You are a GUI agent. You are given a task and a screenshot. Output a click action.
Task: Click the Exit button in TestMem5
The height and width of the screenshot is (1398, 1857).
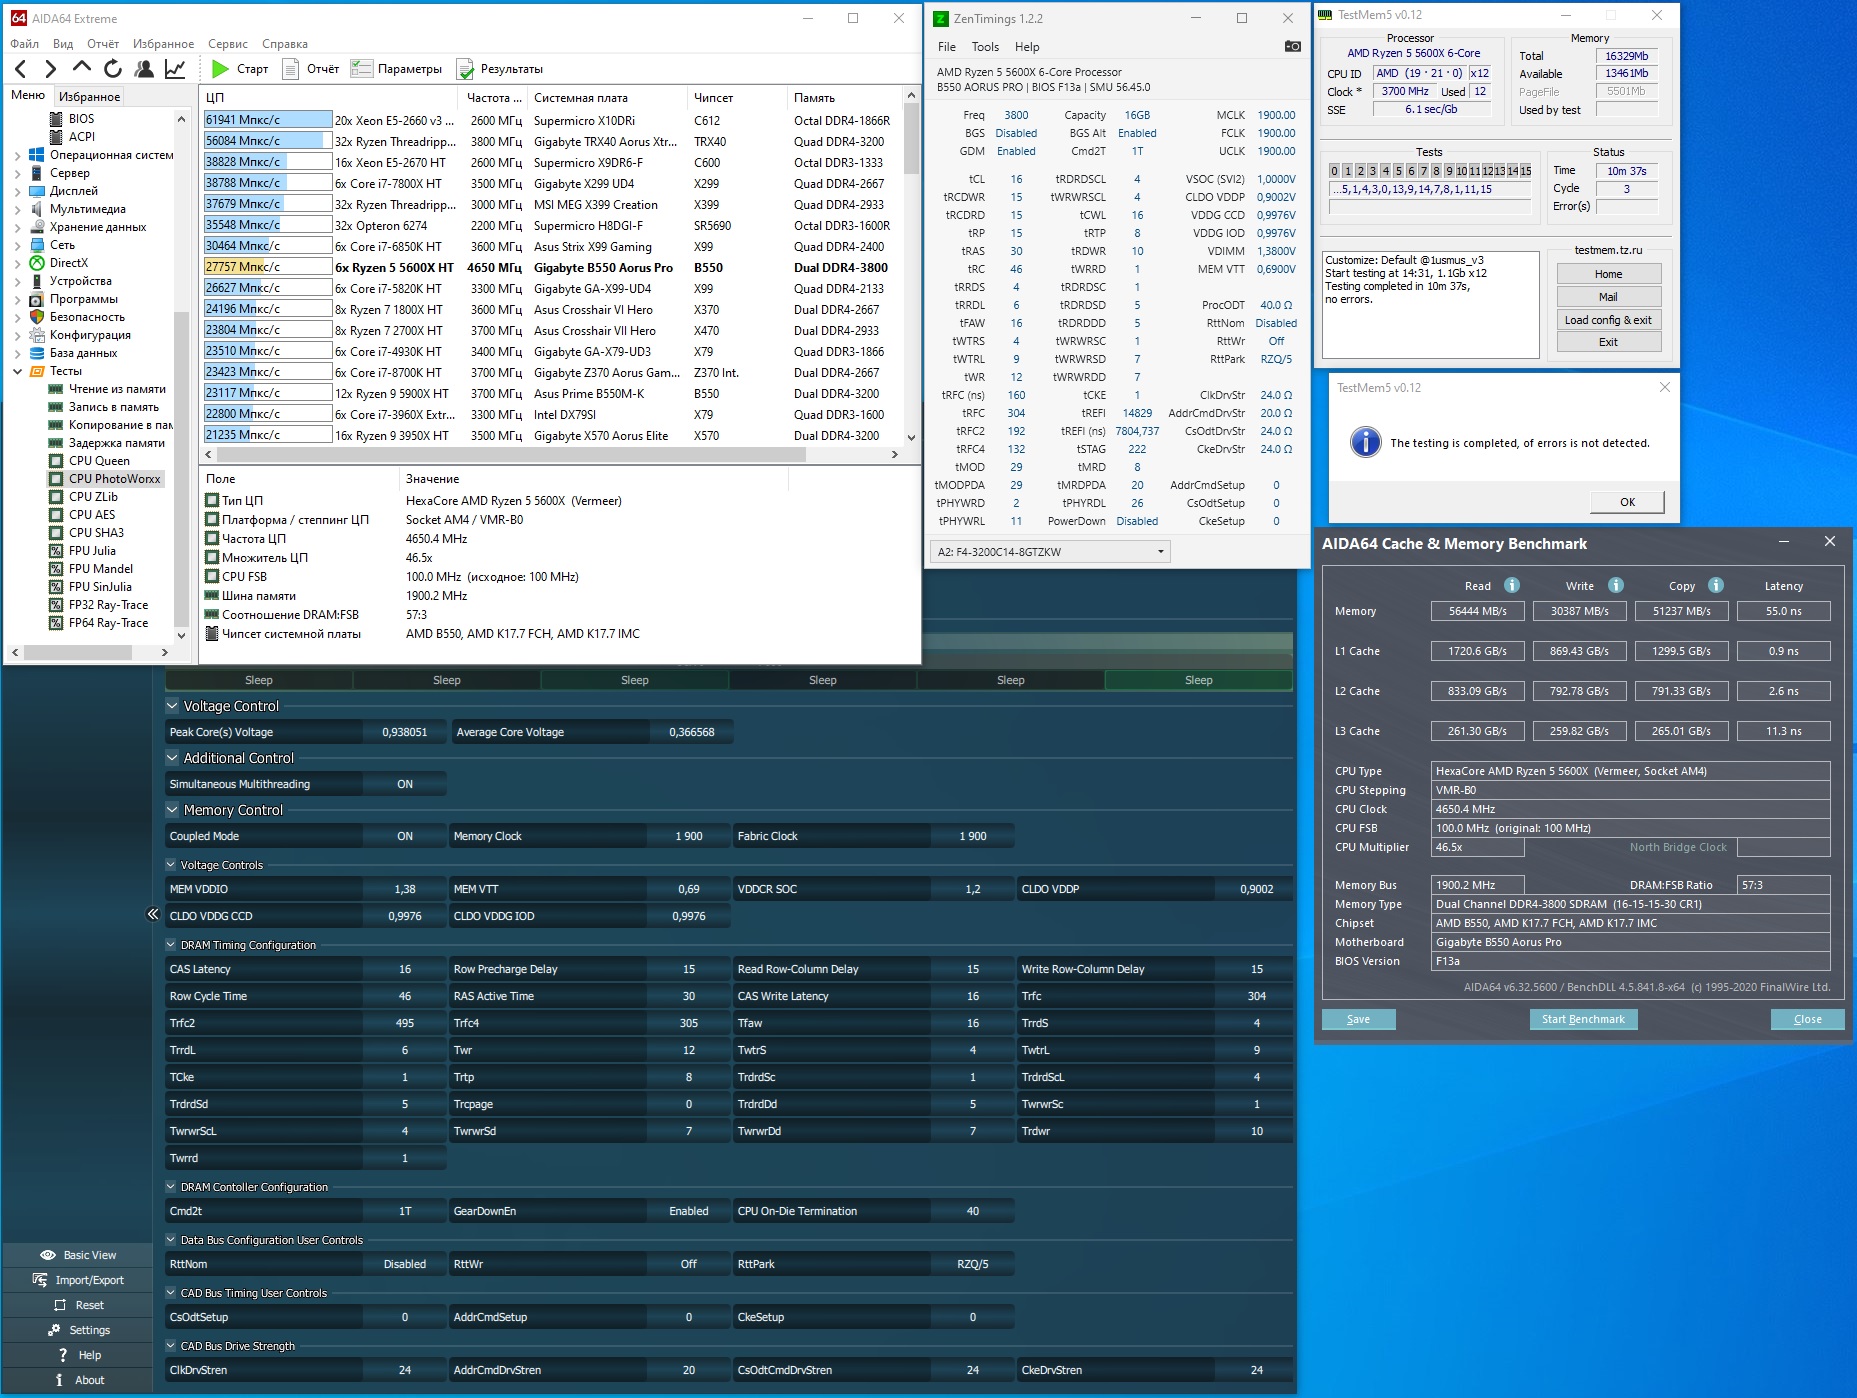tap(1608, 342)
